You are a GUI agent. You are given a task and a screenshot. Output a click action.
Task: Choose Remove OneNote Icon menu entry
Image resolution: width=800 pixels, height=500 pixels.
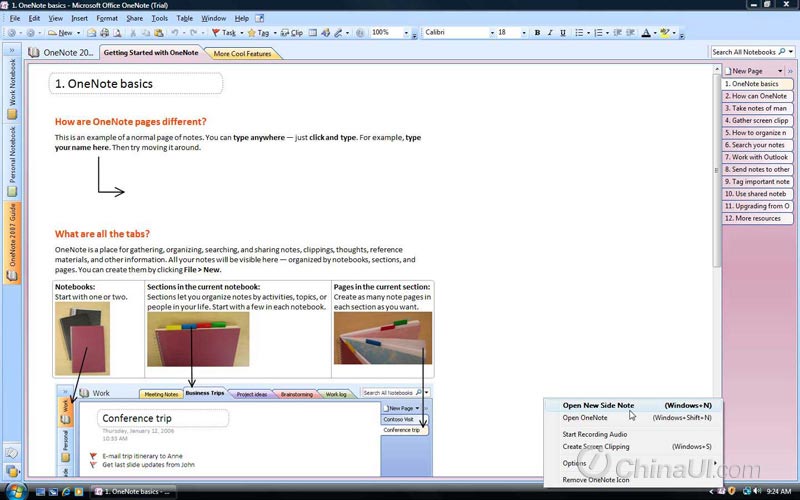coord(634,480)
